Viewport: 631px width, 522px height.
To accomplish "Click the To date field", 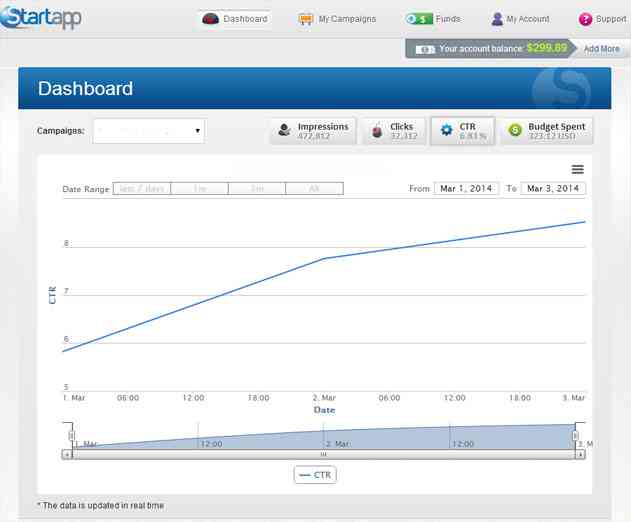I will 553,188.
